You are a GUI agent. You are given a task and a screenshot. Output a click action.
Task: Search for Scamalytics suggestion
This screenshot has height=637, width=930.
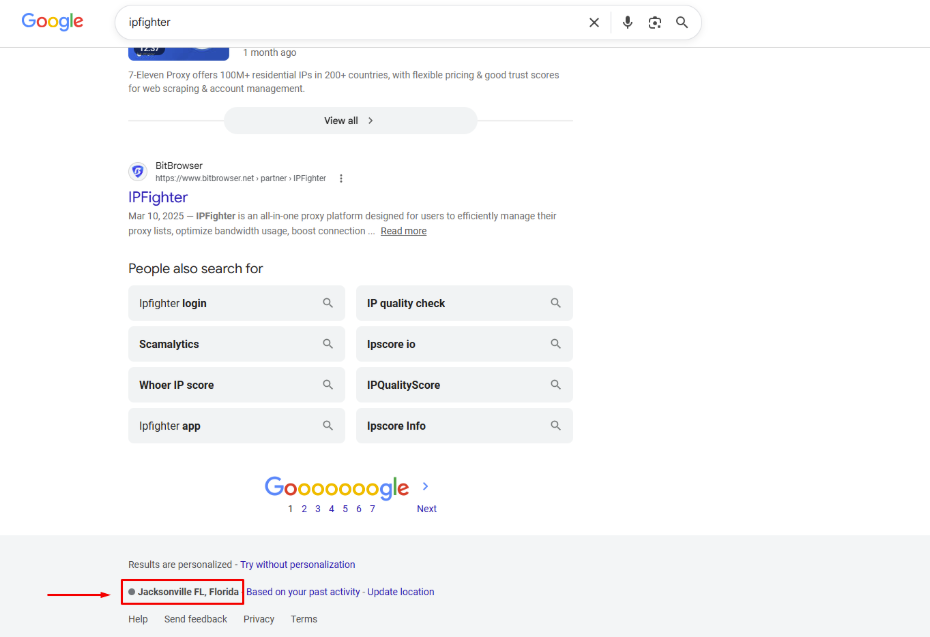236,344
